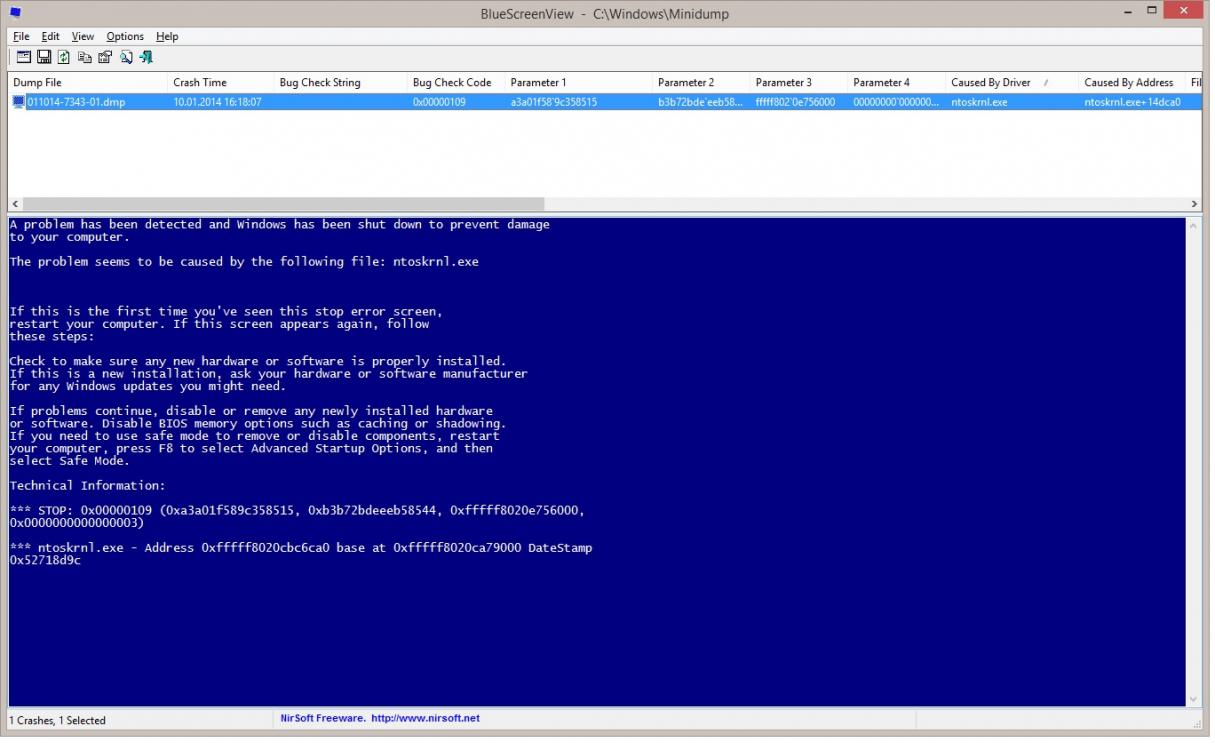Sort by Parameter 2 column header
Viewport: 1215px width, 750px height.
(x=700, y=82)
